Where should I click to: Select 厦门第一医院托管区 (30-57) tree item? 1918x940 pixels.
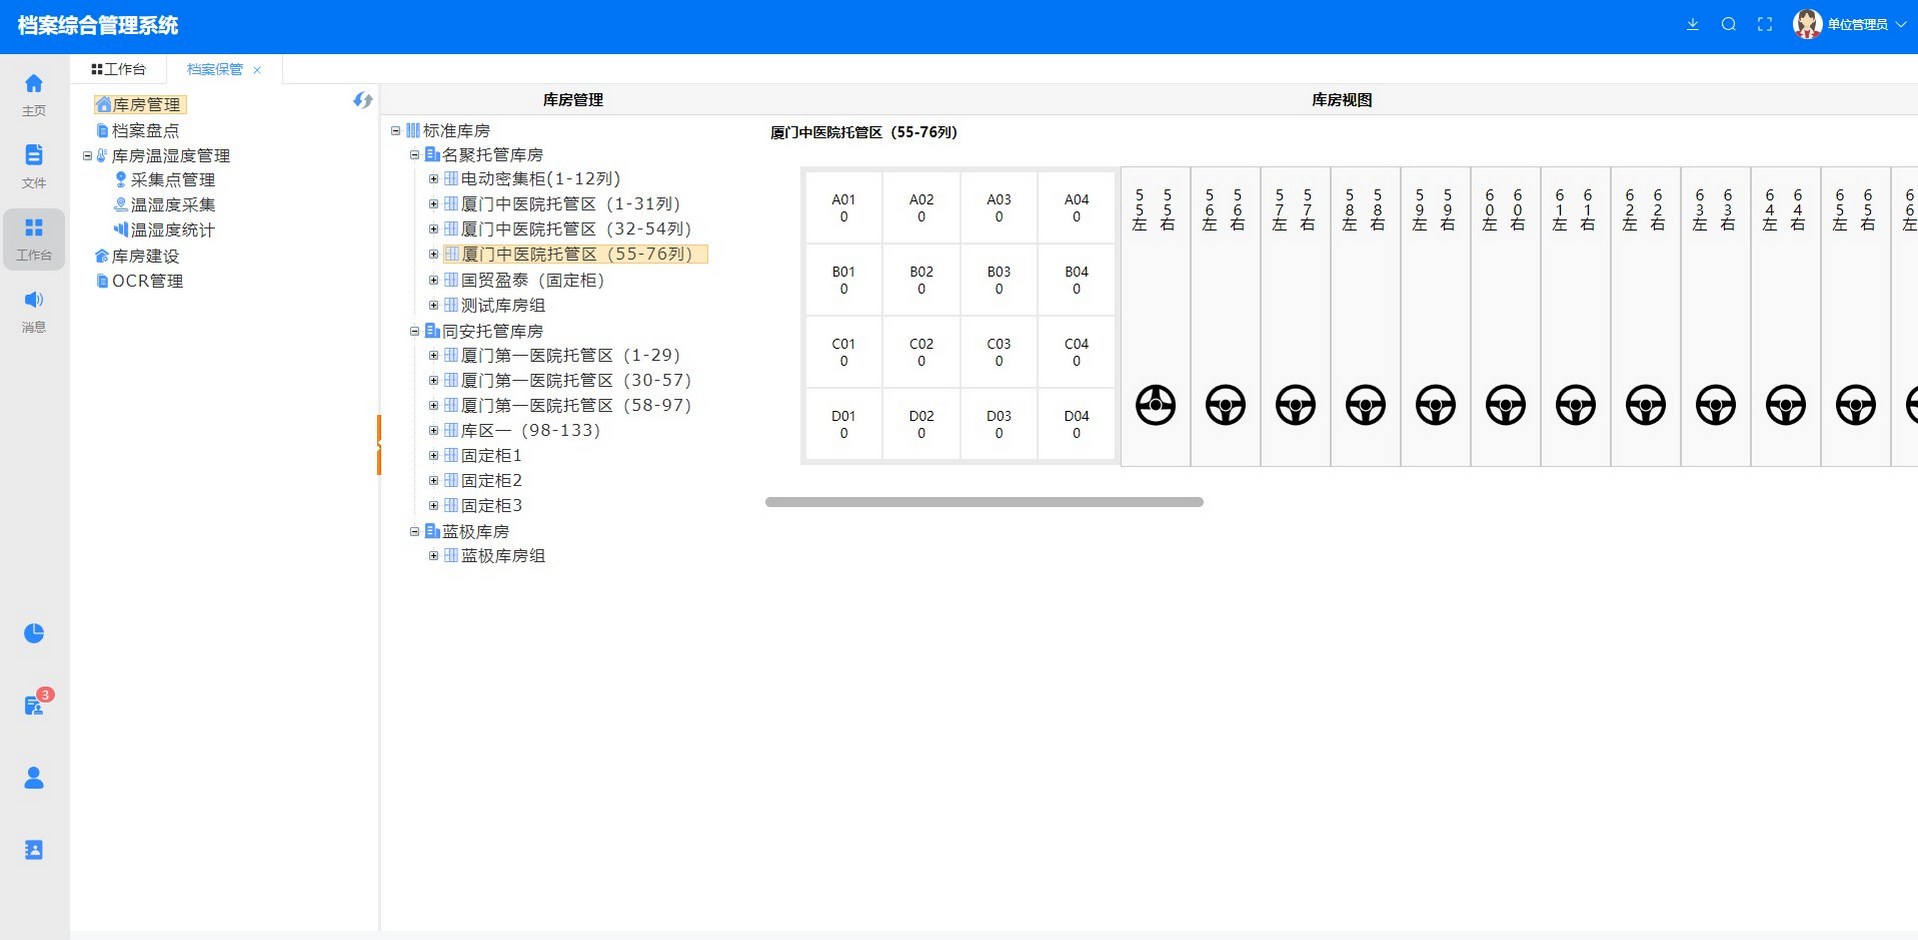pos(575,380)
